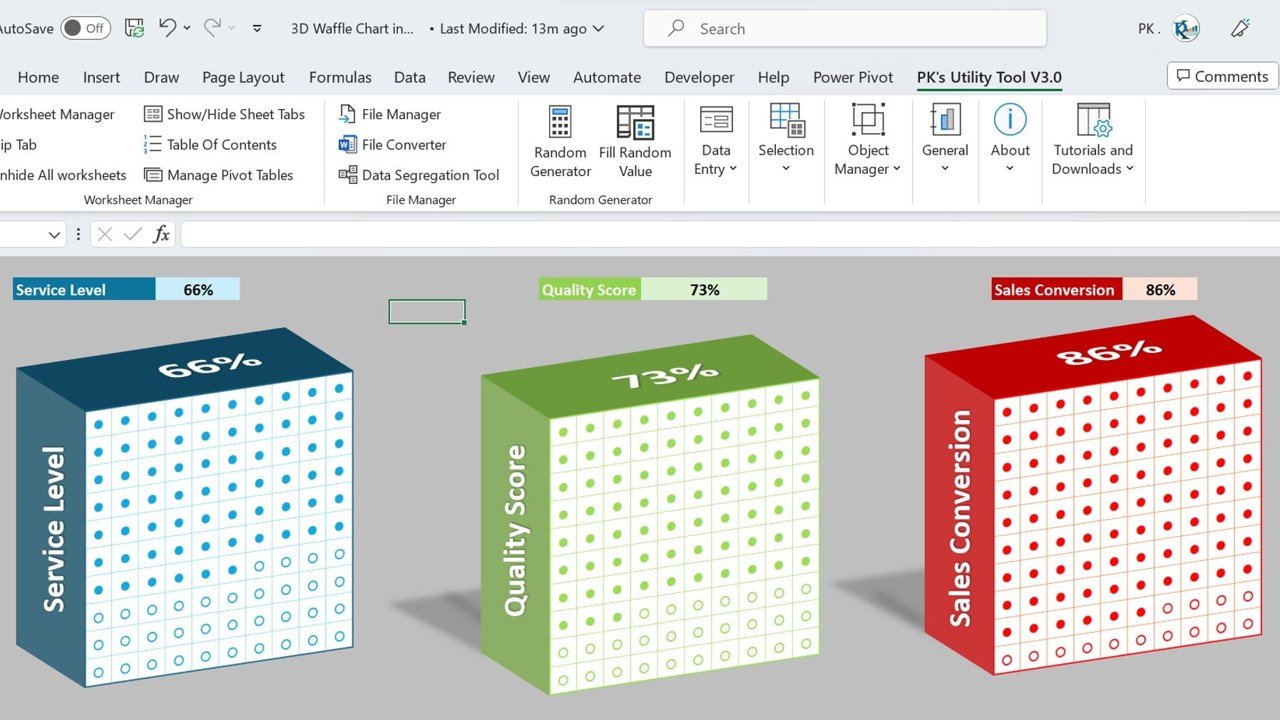This screenshot has height=720, width=1280.
Task: Switch to the Draw tab
Action: pyautogui.click(x=161, y=77)
